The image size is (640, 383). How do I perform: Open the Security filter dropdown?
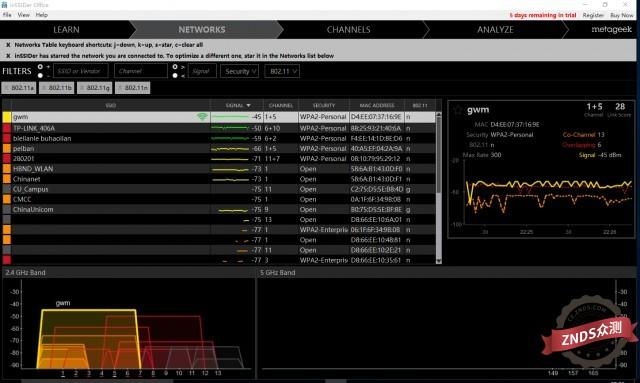click(240, 71)
